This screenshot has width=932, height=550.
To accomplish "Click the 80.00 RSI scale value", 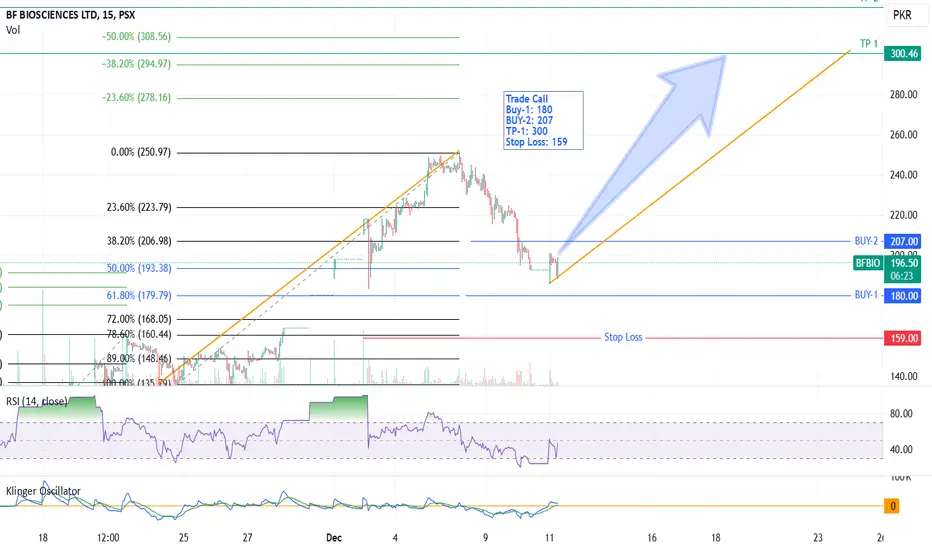I will click(x=901, y=414).
